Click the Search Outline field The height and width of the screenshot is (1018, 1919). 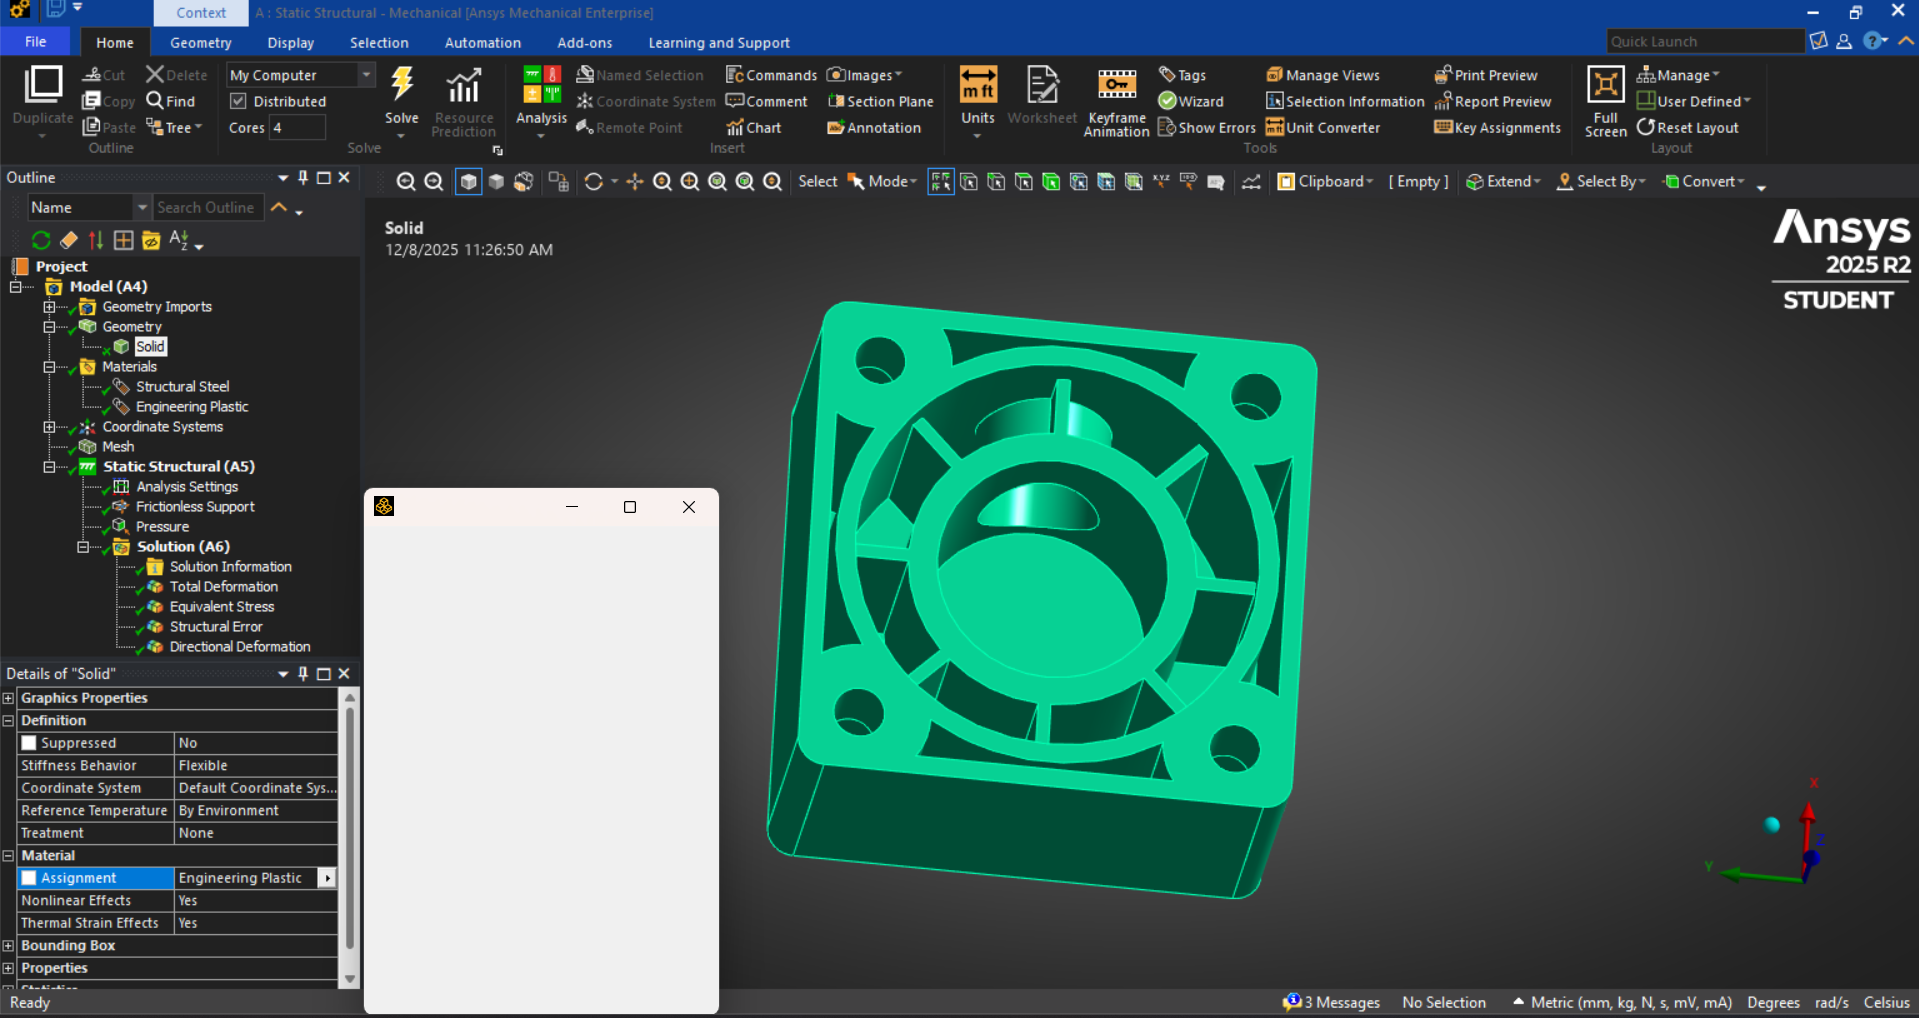pyautogui.click(x=207, y=208)
